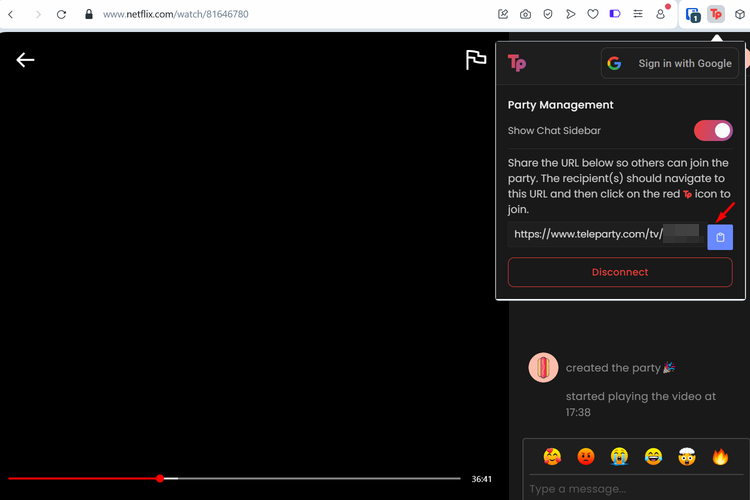
Task: Click the heart bookmark icon
Action: 593,14
